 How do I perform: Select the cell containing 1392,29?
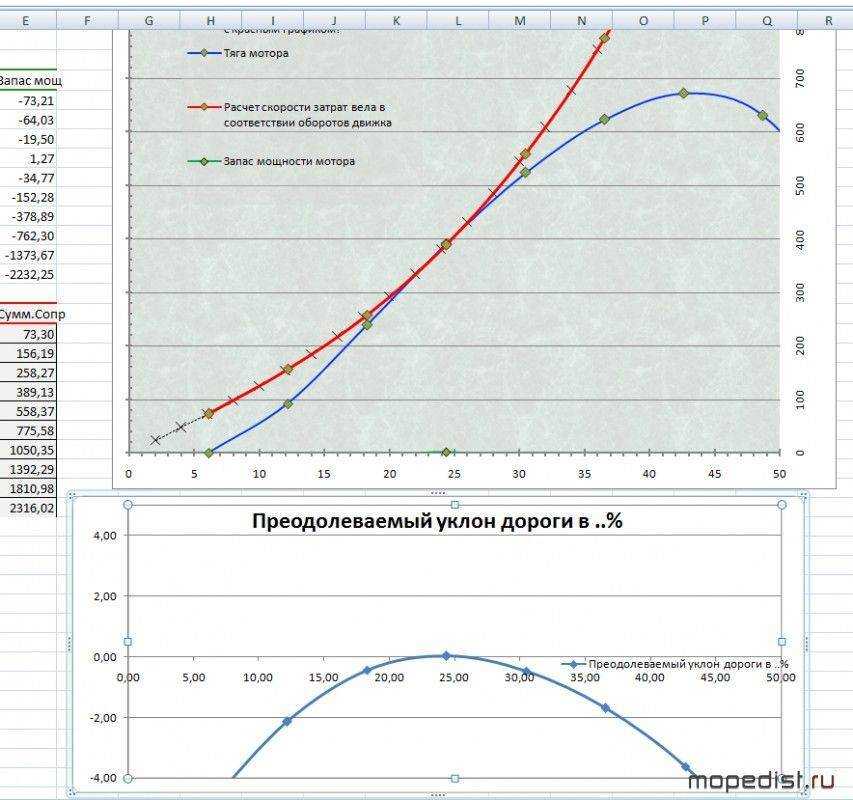click(x=28, y=469)
